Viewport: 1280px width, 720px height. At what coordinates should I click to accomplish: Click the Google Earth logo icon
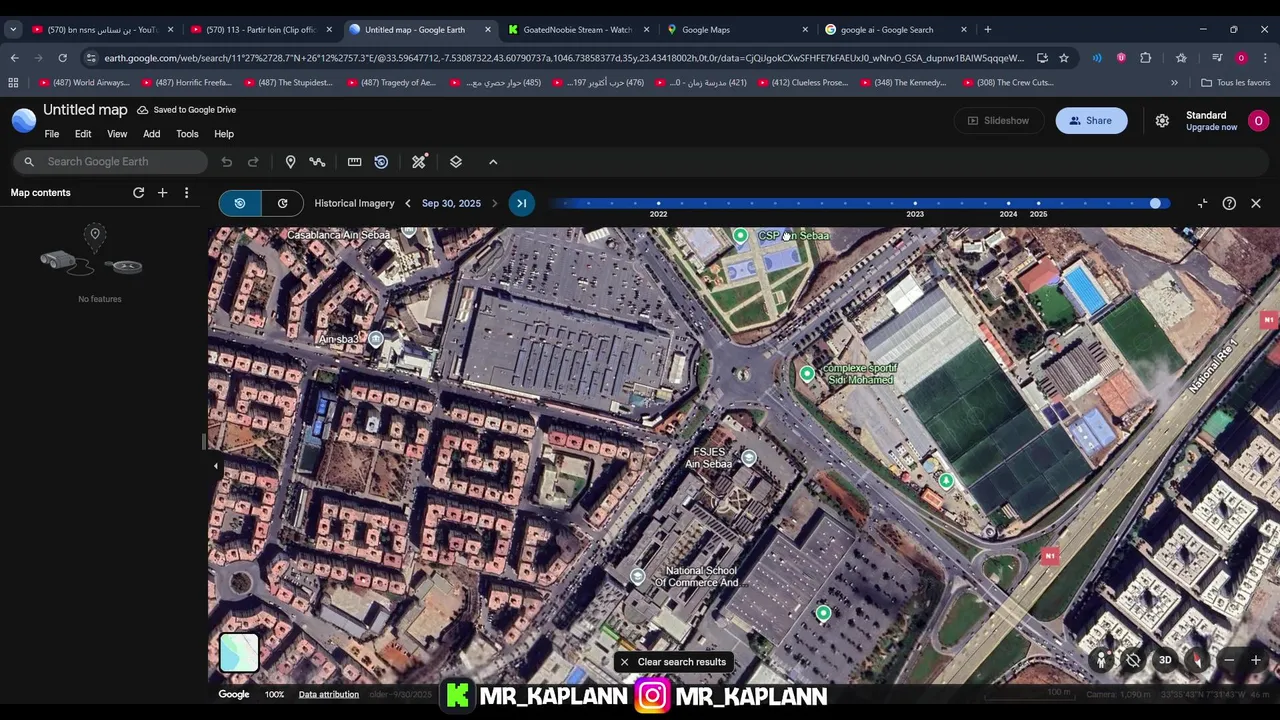pyautogui.click(x=23, y=120)
